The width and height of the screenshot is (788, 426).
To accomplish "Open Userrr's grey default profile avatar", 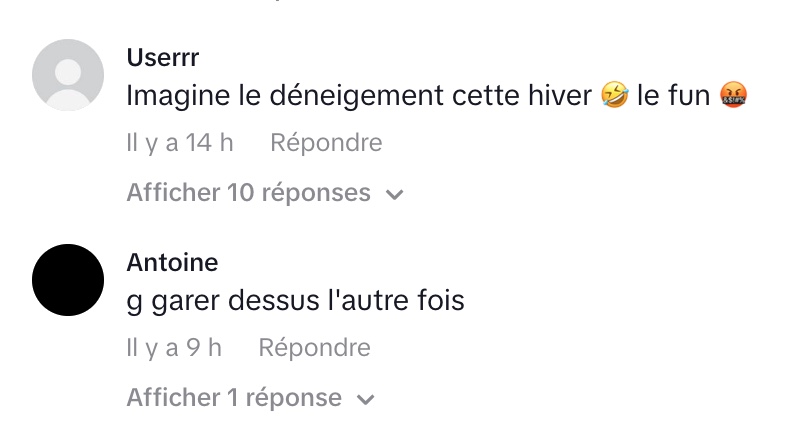I will click(68, 75).
